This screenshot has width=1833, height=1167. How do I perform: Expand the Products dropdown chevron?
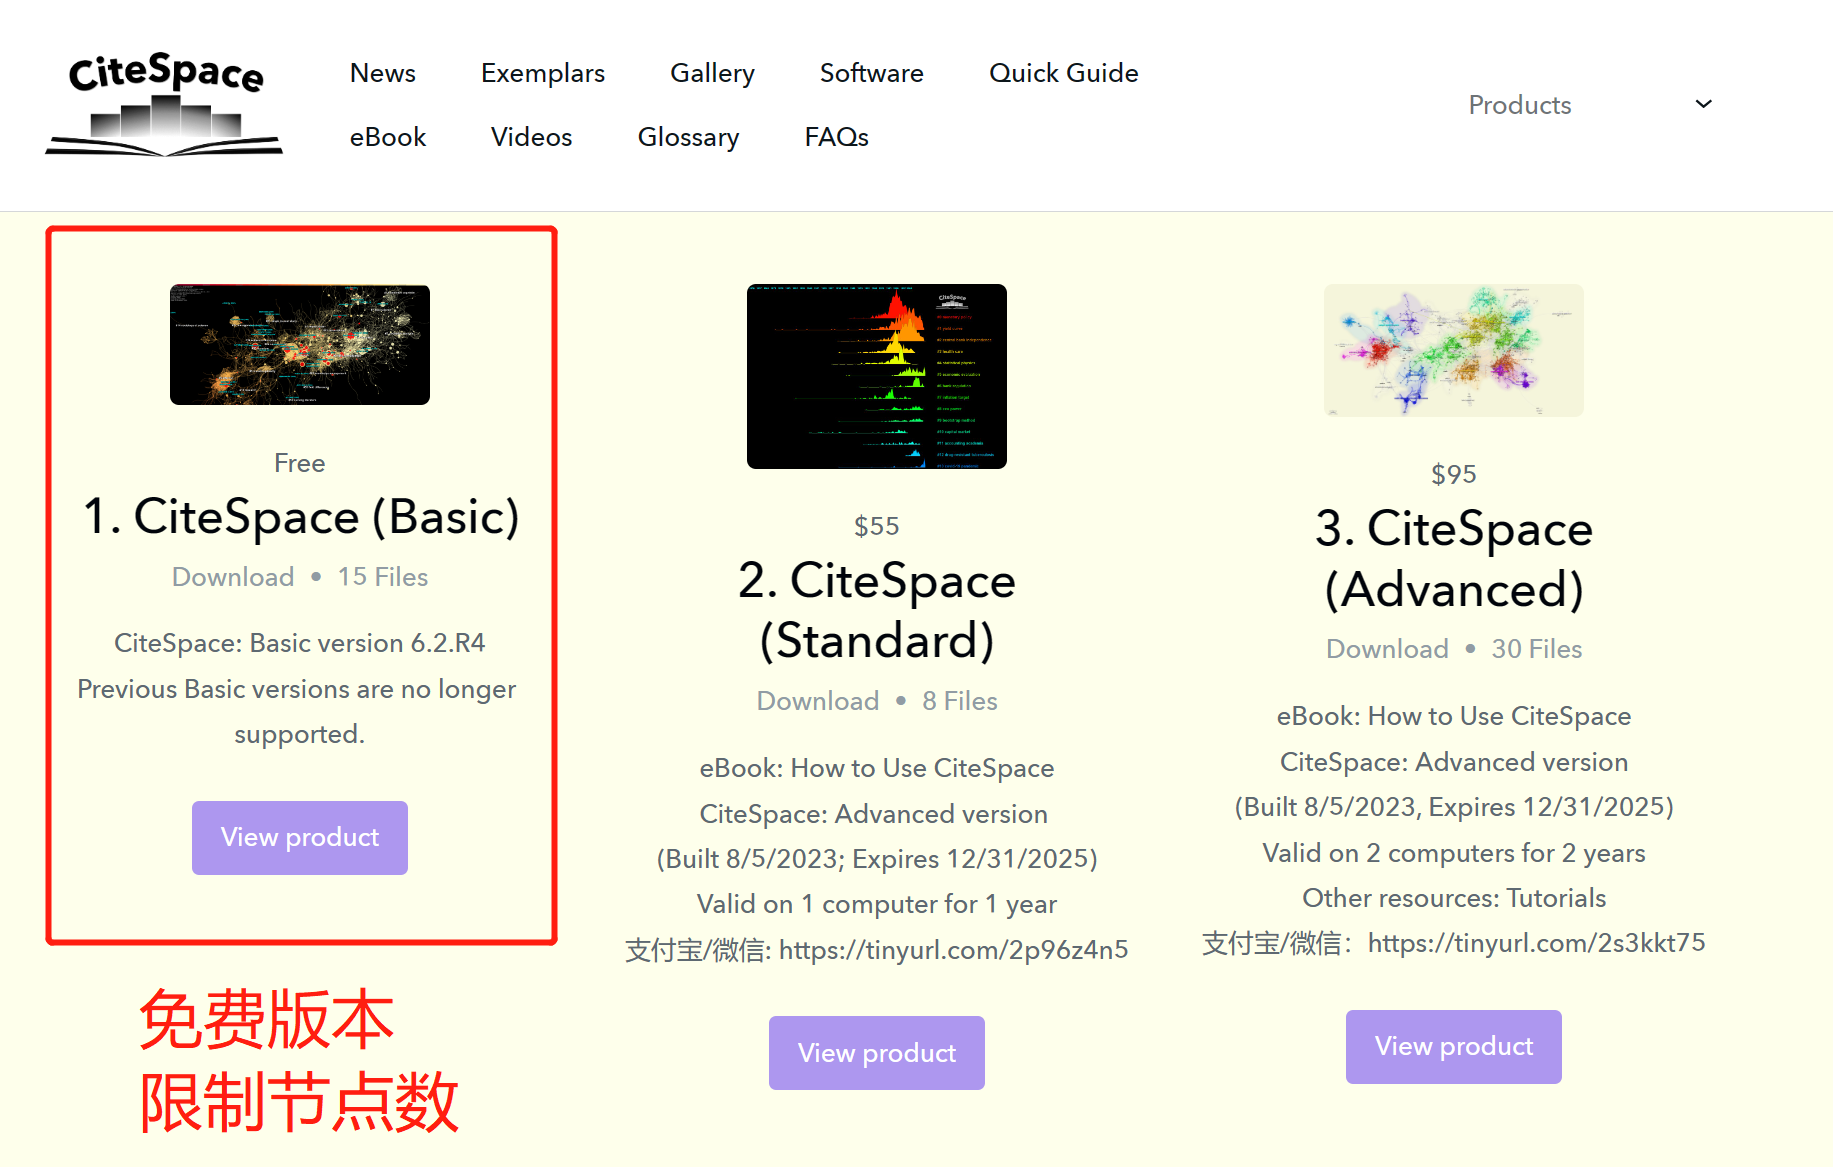point(1703,104)
